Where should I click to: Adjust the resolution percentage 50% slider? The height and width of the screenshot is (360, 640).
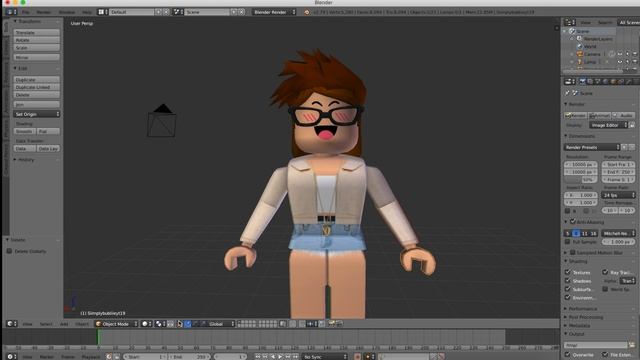pyautogui.click(x=581, y=180)
